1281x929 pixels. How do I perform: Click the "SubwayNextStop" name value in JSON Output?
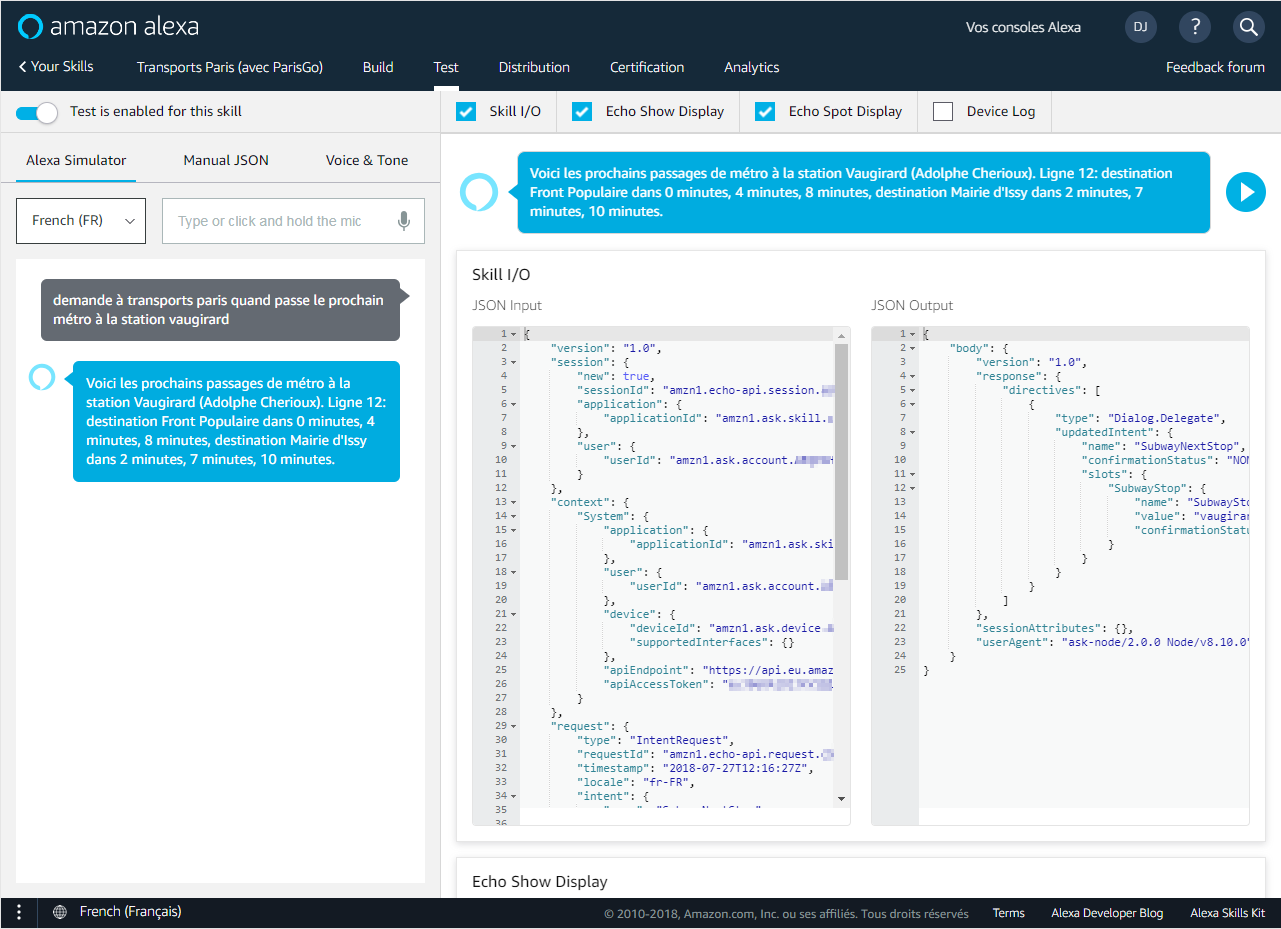(1188, 446)
